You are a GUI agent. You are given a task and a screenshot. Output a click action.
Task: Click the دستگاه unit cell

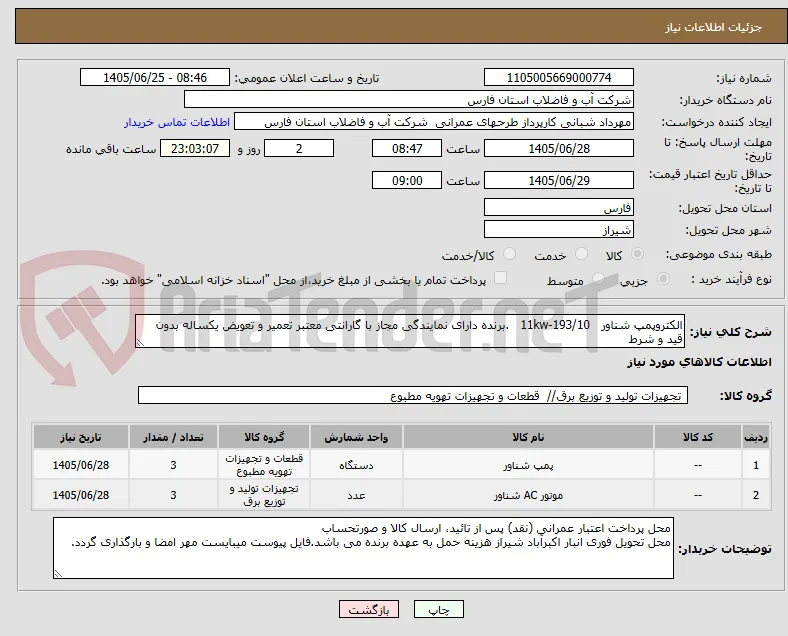click(x=356, y=465)
